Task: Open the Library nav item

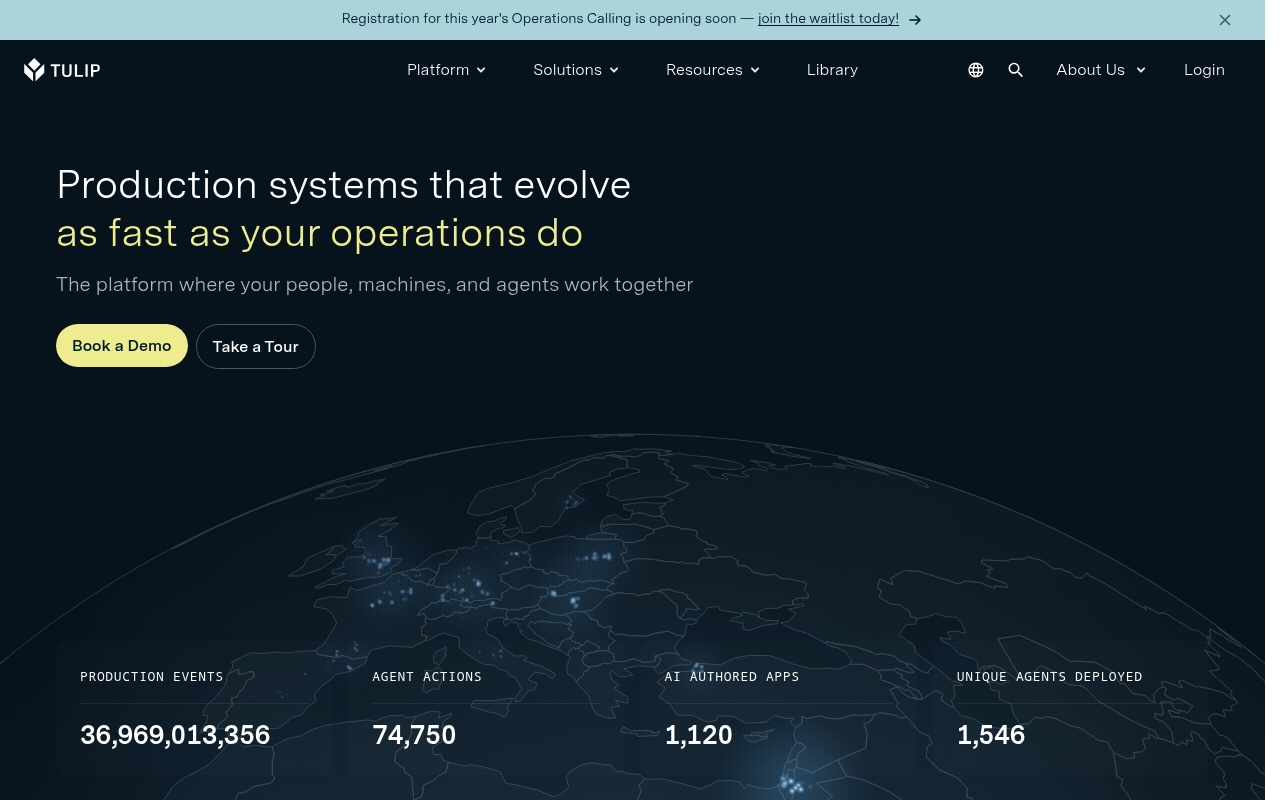Action: click(x=832, y=70)
